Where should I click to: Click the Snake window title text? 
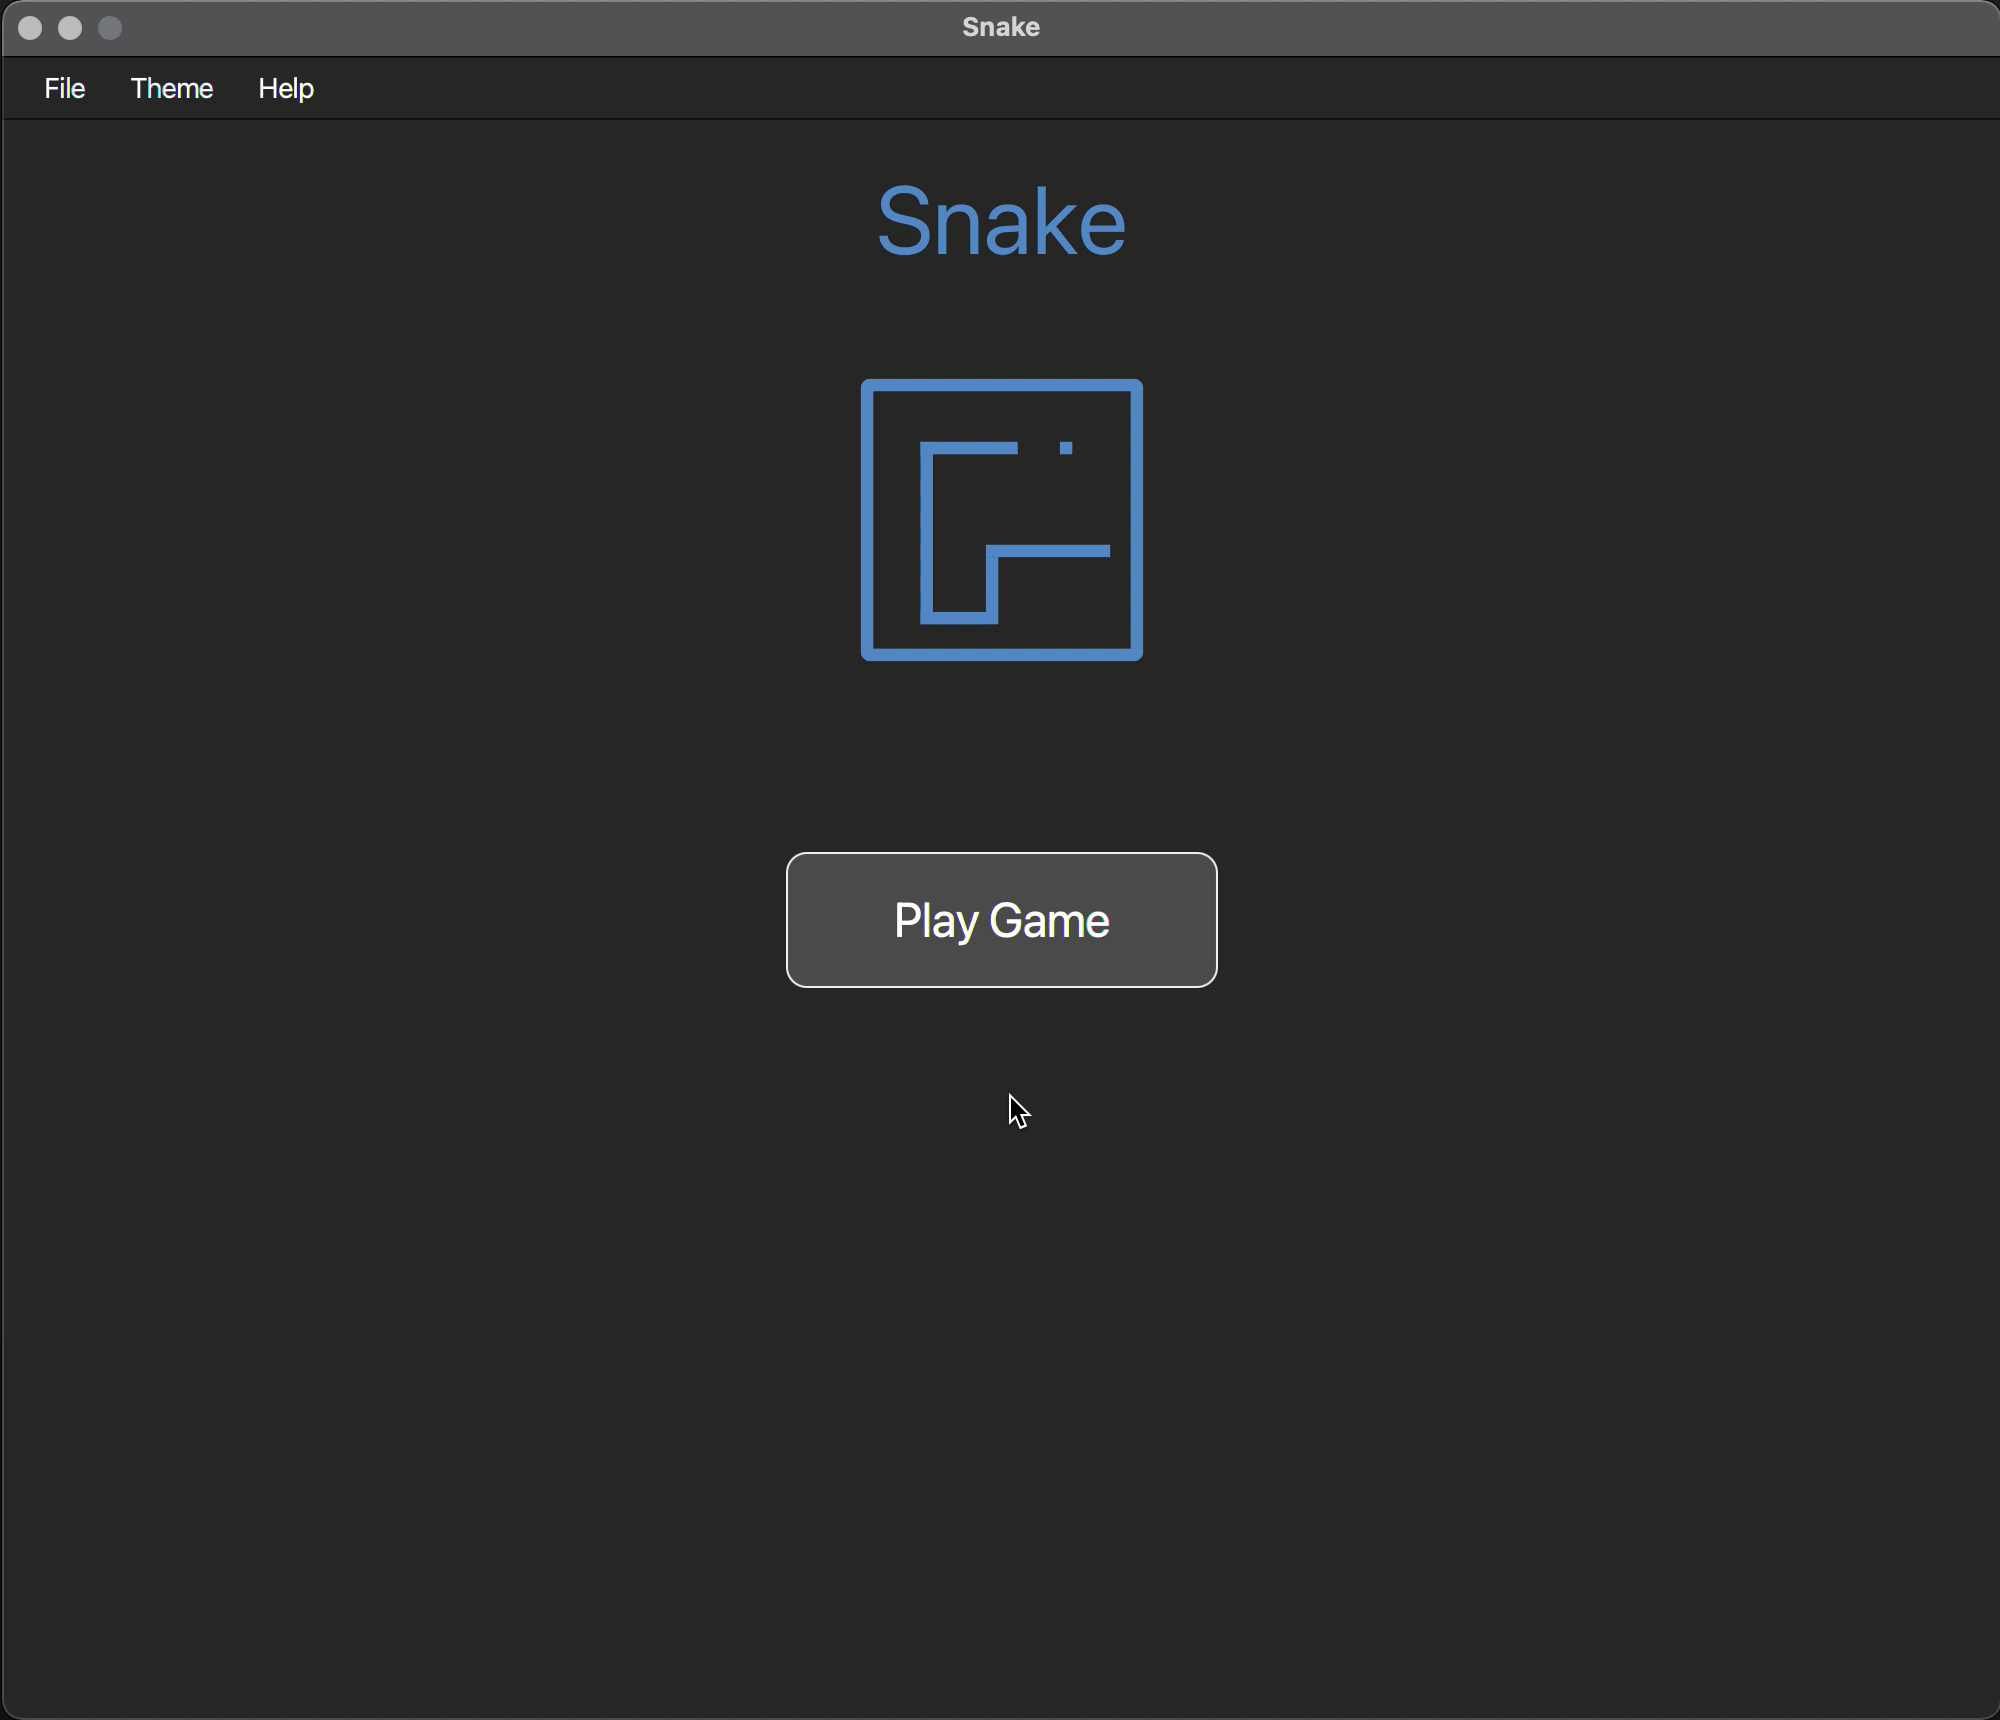tap(1001, 27)
